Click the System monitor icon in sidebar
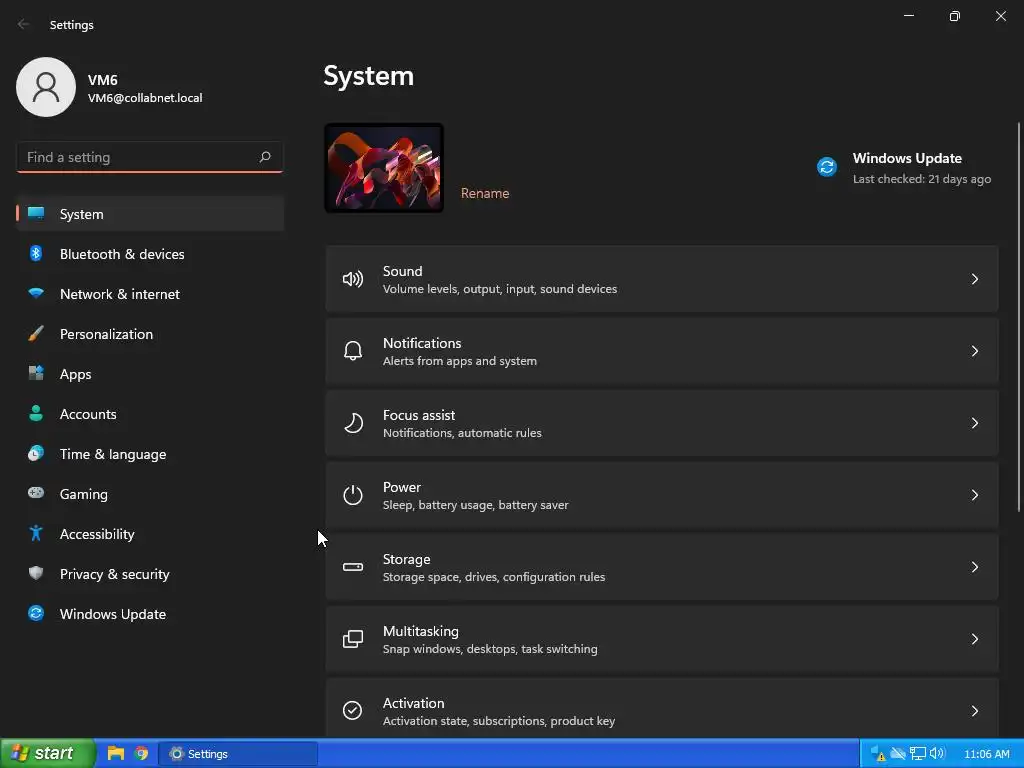Screen dimensions: 1024x768 pos(36,214)
